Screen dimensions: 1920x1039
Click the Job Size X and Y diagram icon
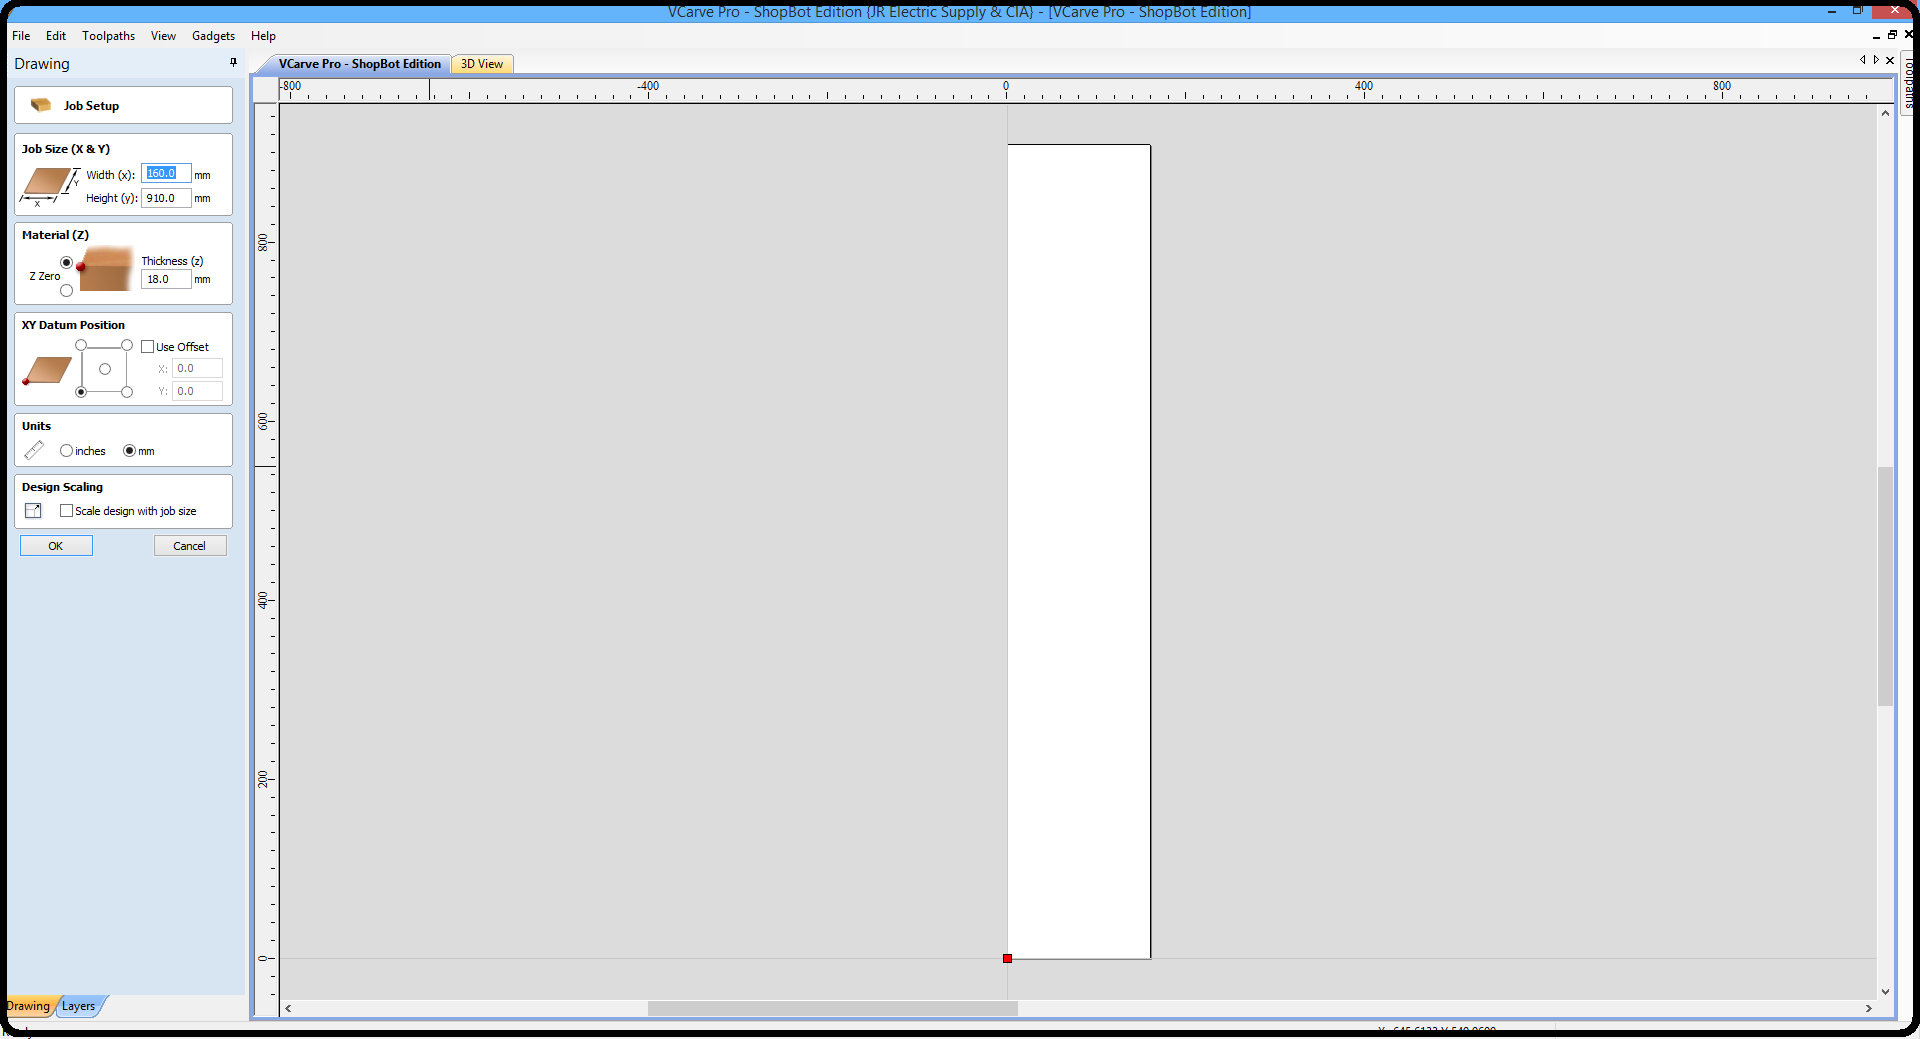[x=49, y=186]
